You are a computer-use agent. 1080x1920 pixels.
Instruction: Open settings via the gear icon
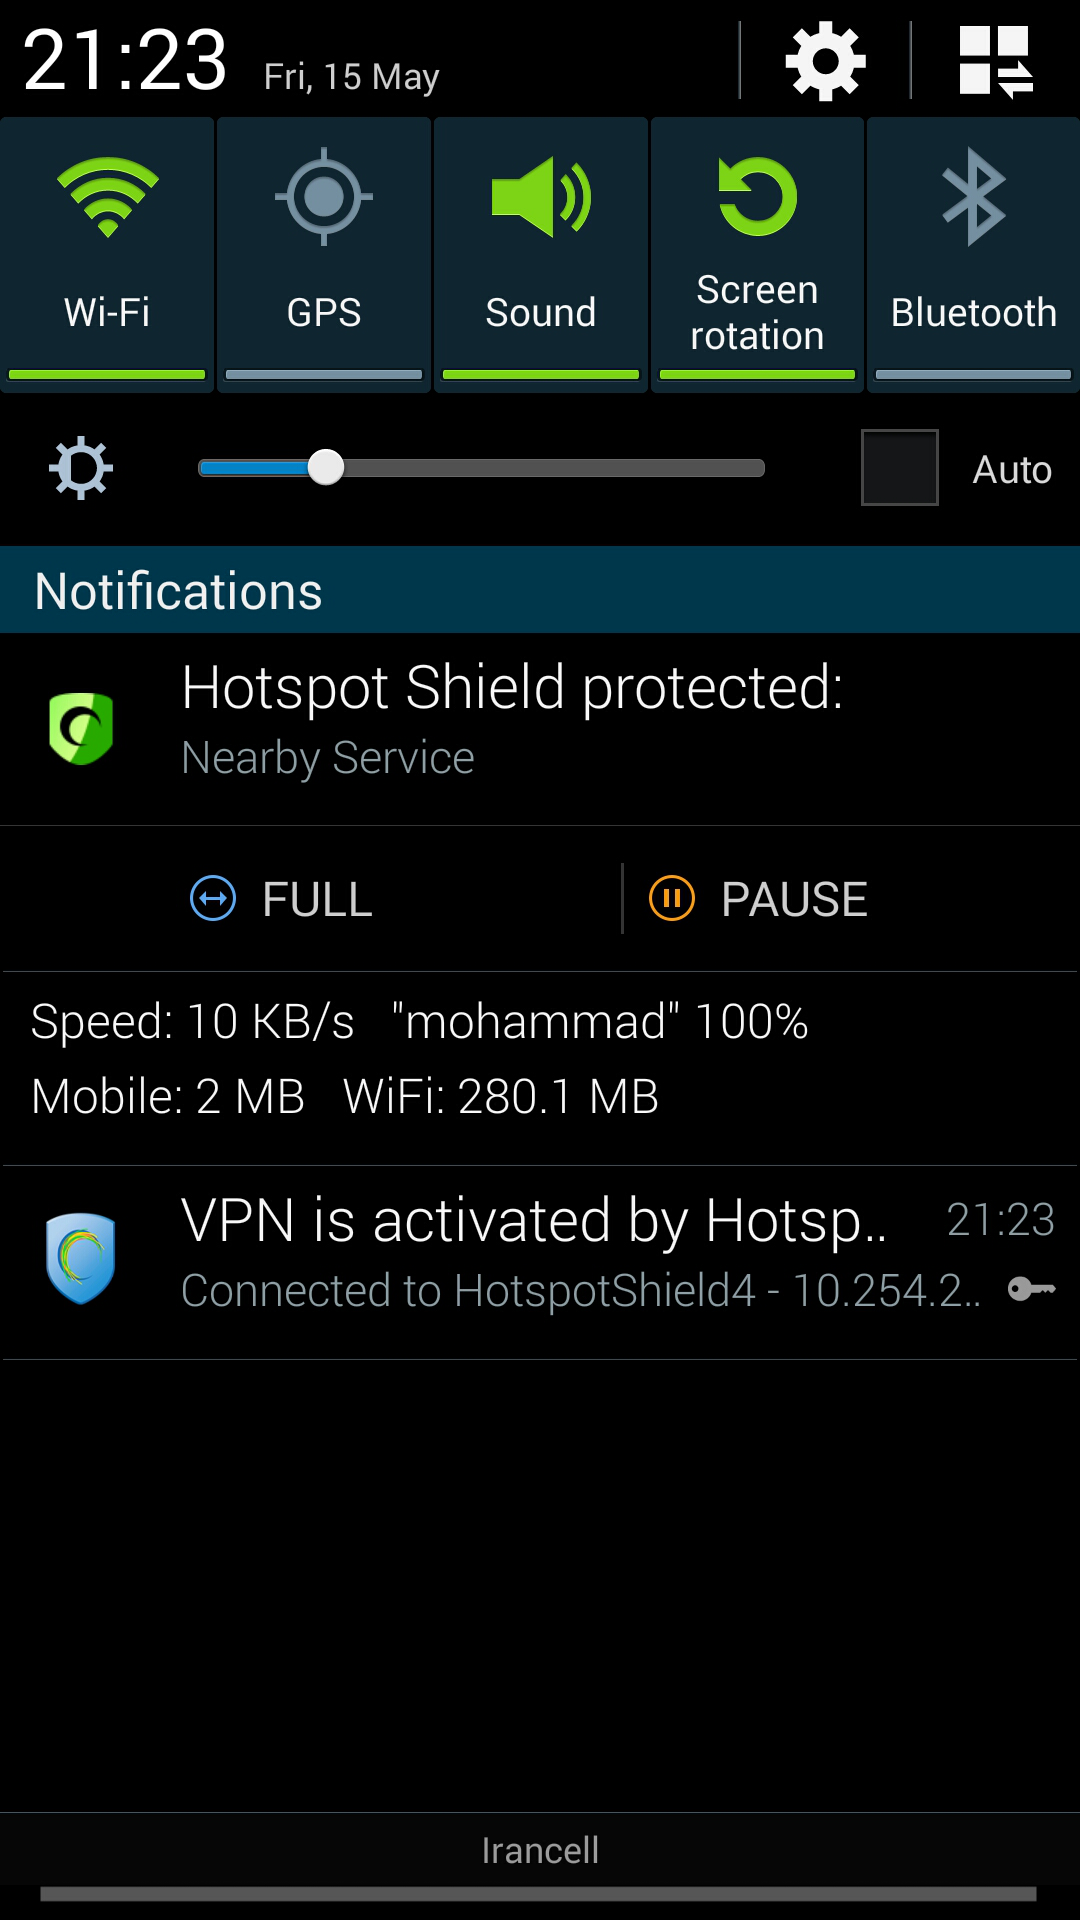(825, 61)
